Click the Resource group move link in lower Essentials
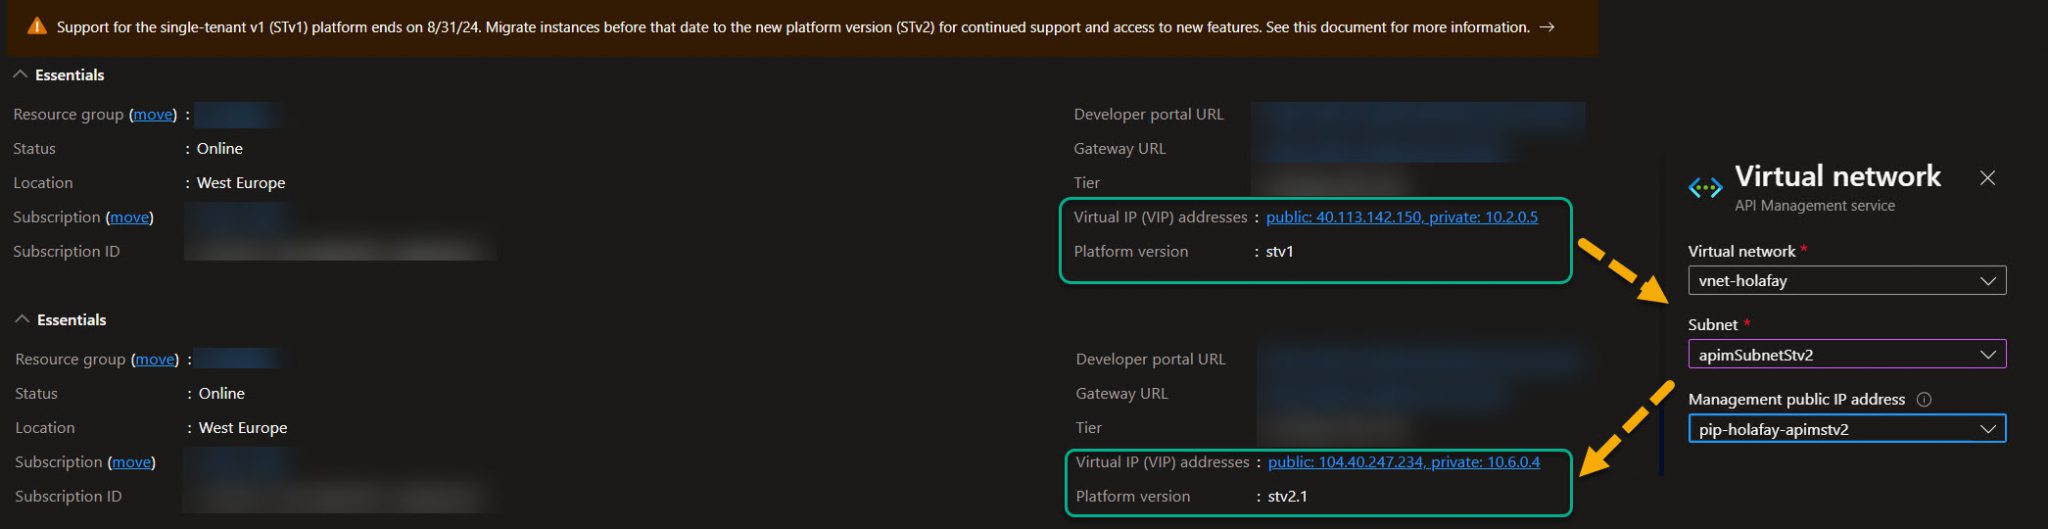Viewport: 2048px width, 529px height. [x=155, y=360]
